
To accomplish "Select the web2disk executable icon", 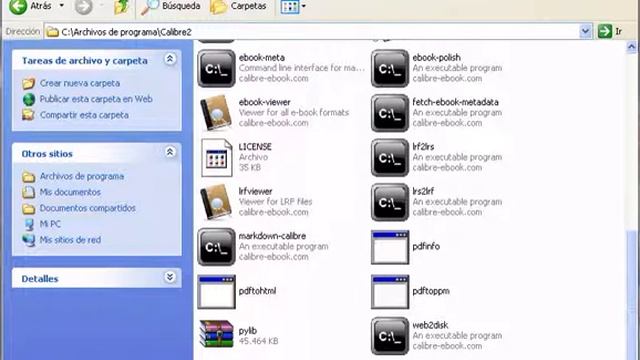I will click(x=390, y=336).
